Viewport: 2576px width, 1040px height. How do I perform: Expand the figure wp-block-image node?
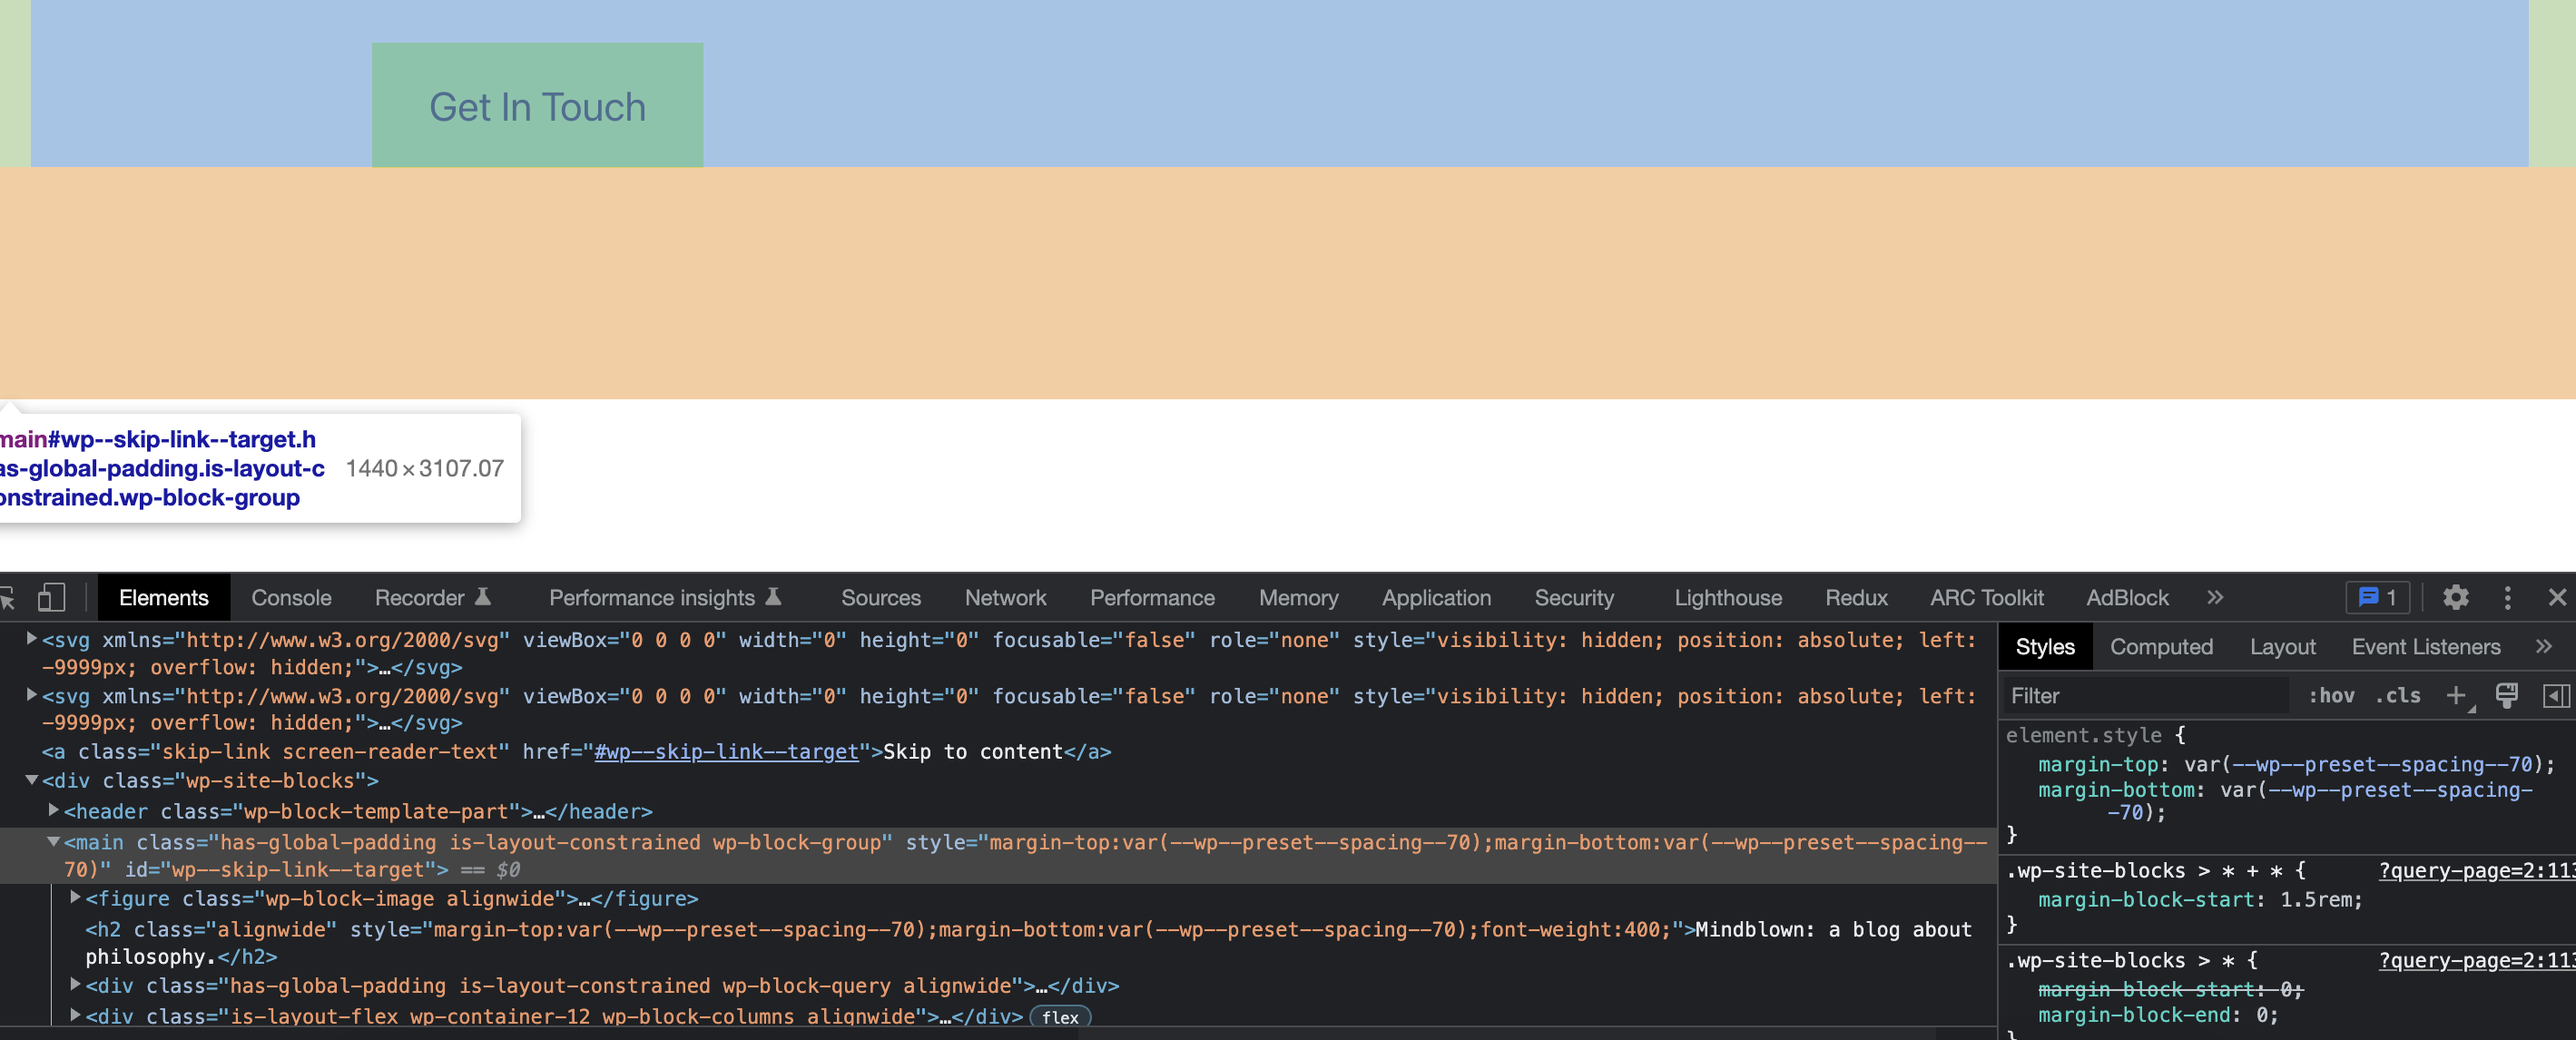click(x=75, y=898)
